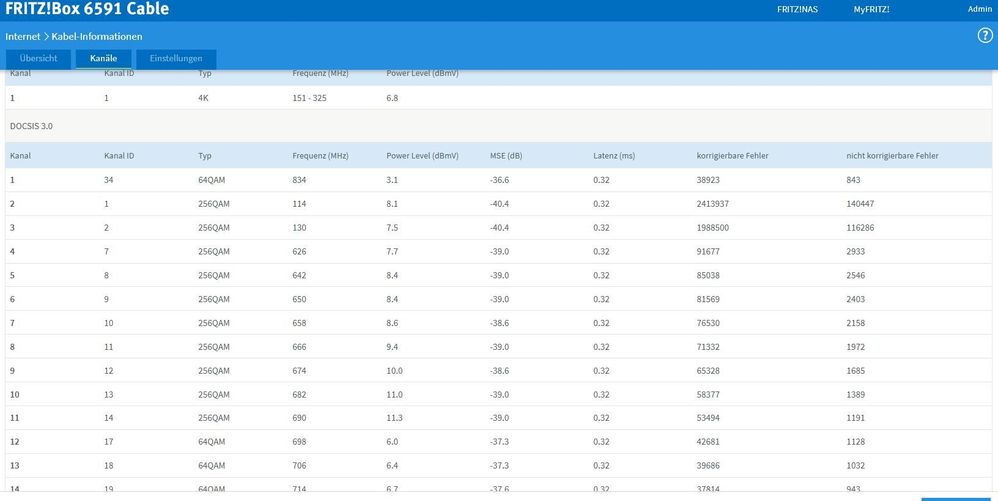The image size is (998, 501).
Task: Go to Internet breadcrumb link
Action: 23,37
